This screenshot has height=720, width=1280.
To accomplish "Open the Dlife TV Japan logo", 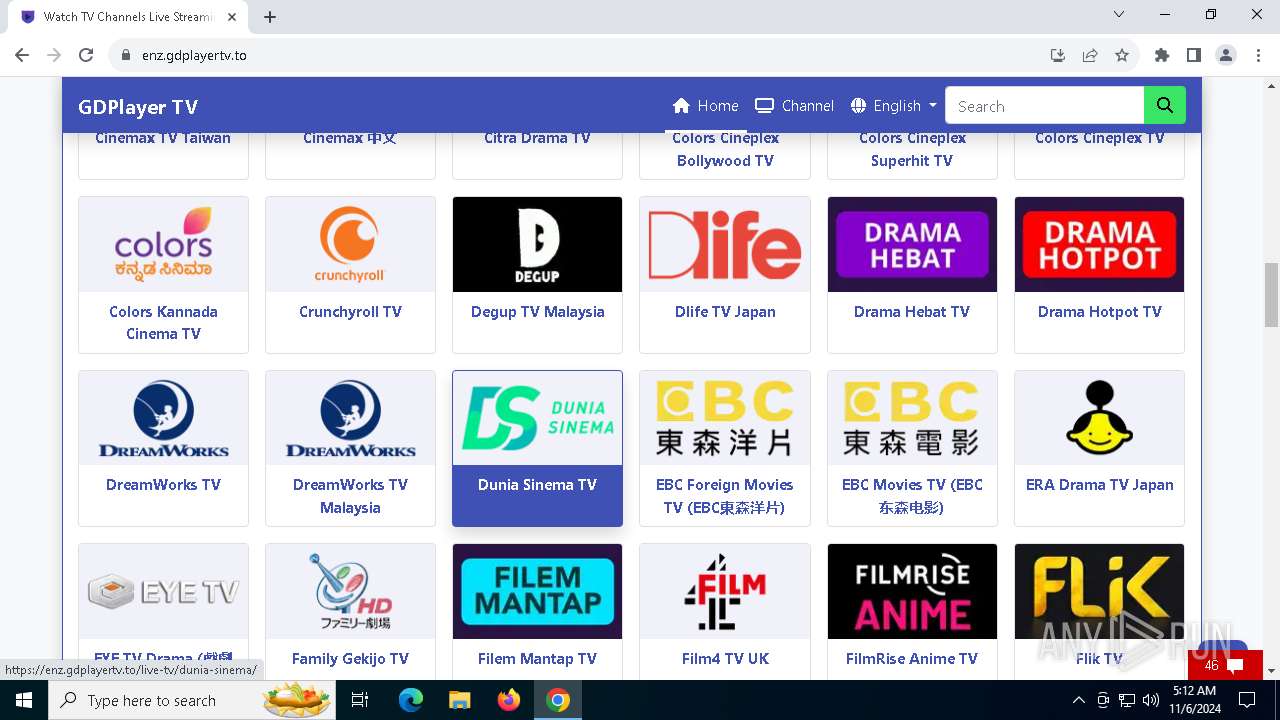I will pyautogui.click(x=725, y=244).
